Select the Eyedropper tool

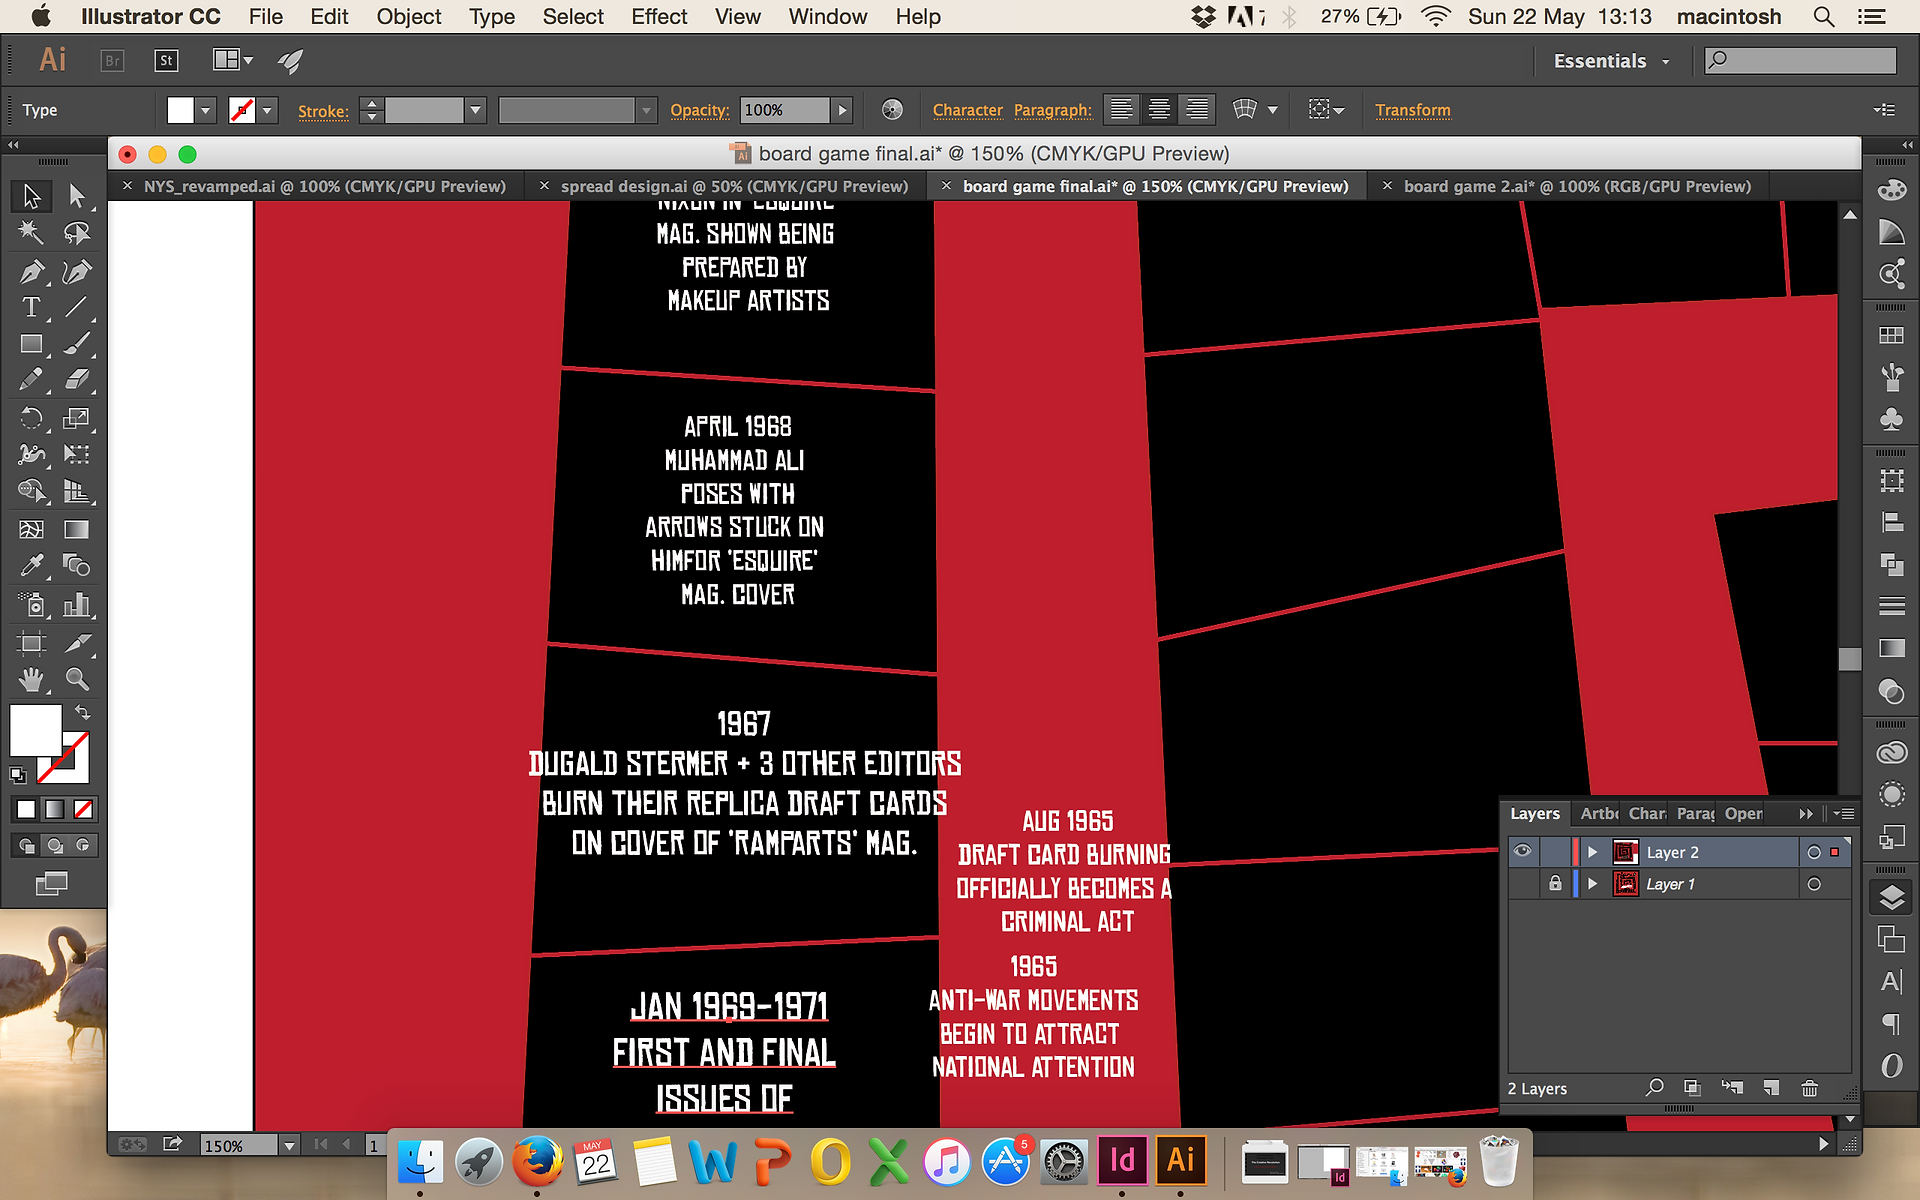click(32, 566)
